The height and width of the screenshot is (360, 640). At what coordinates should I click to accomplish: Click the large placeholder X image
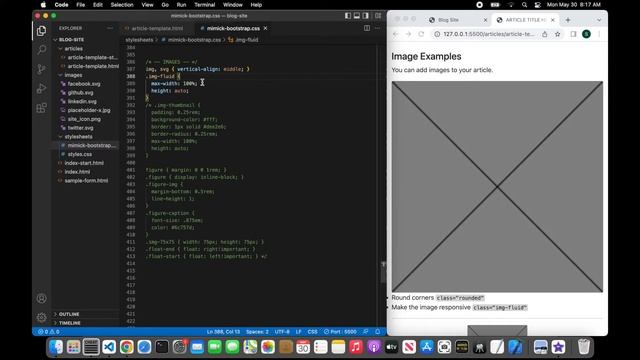(497, 187)
